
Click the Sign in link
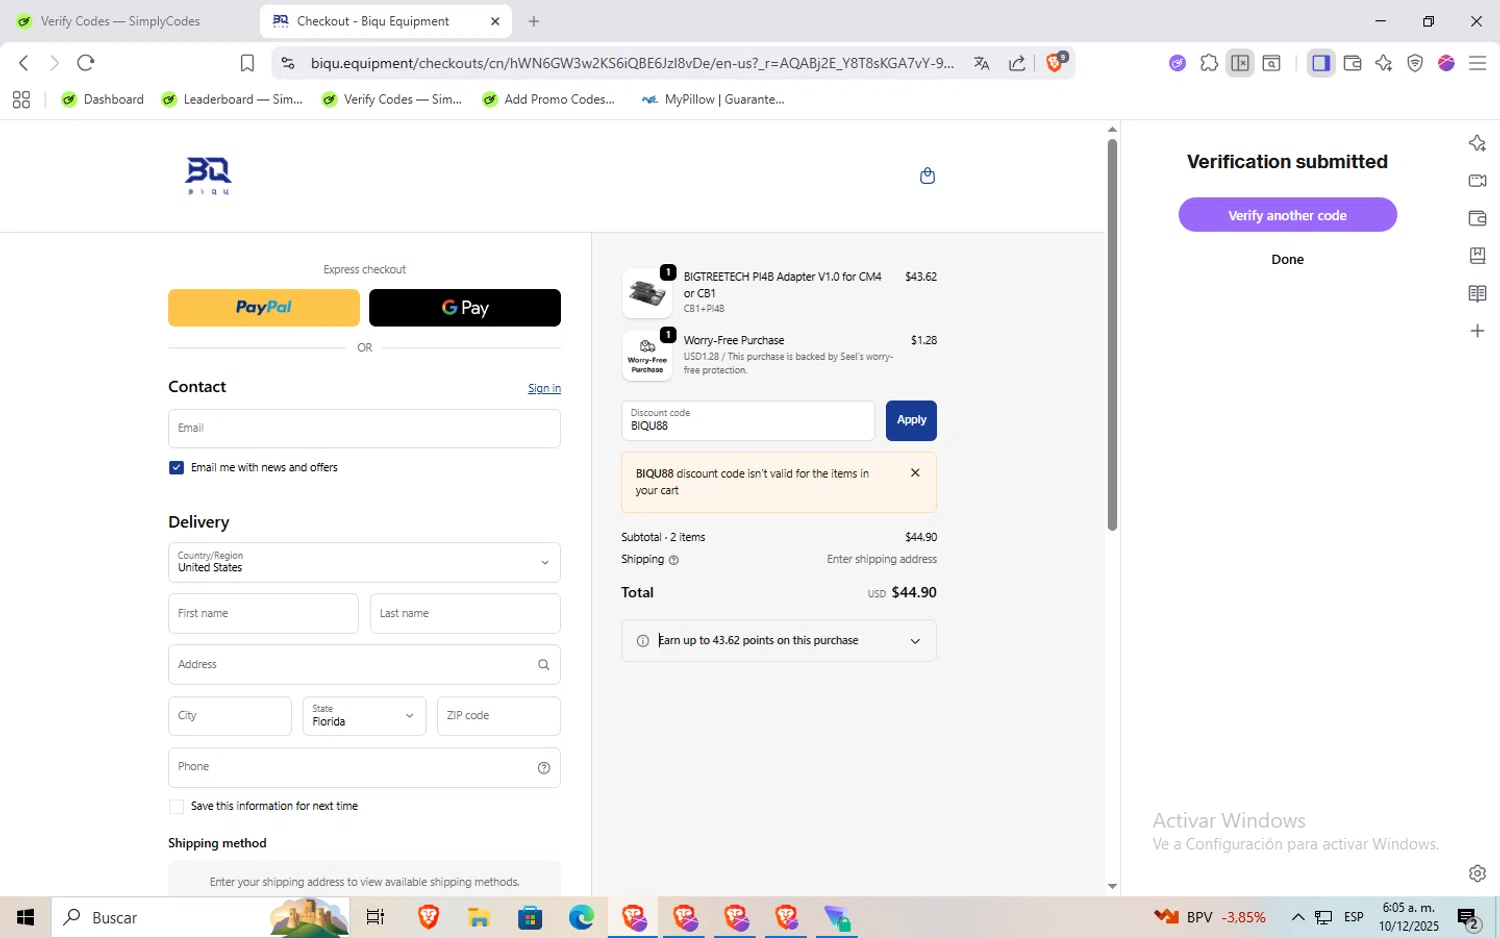(x=544, y=388)
